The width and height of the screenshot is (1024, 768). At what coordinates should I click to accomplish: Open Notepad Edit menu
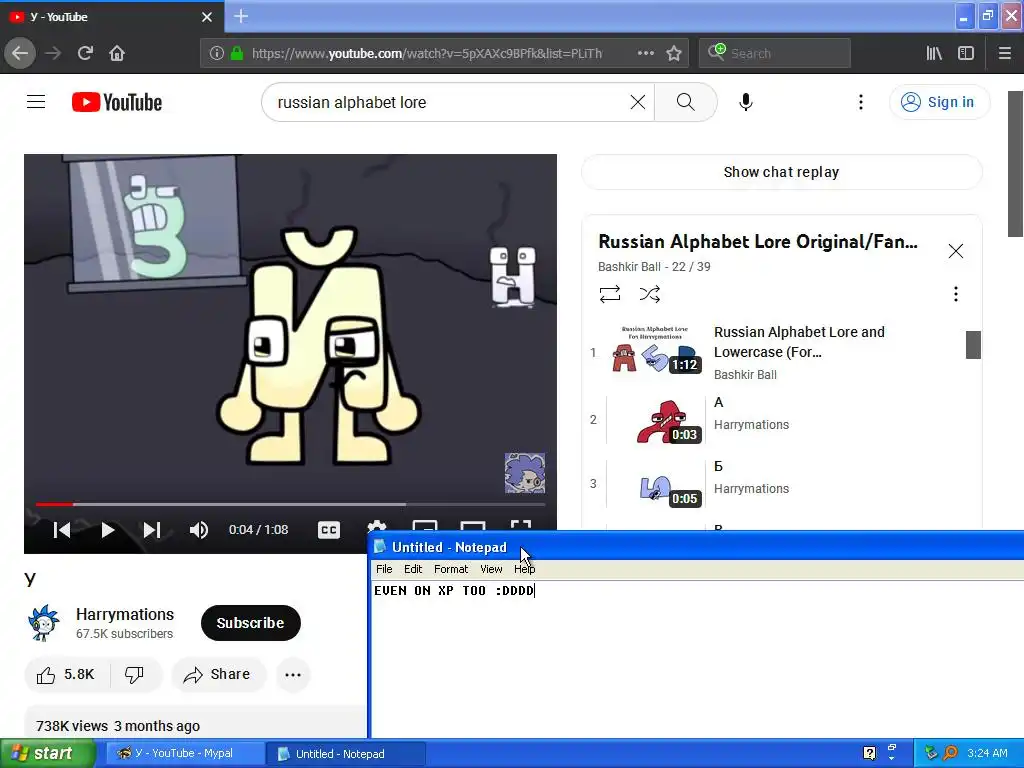413,569
